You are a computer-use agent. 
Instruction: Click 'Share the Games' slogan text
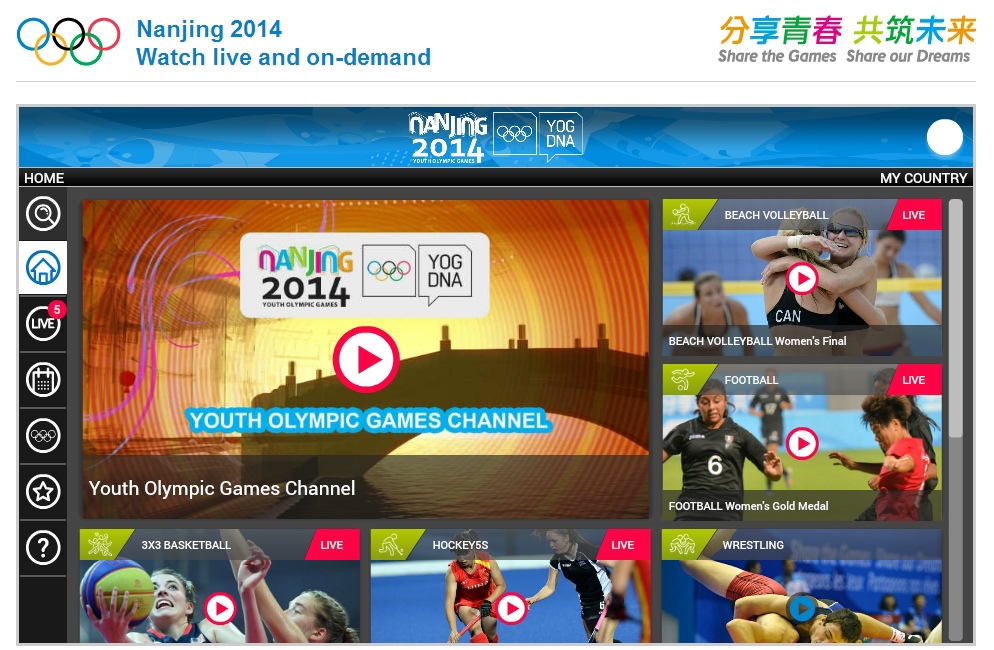pyautogui.click(x=777, y=56)
